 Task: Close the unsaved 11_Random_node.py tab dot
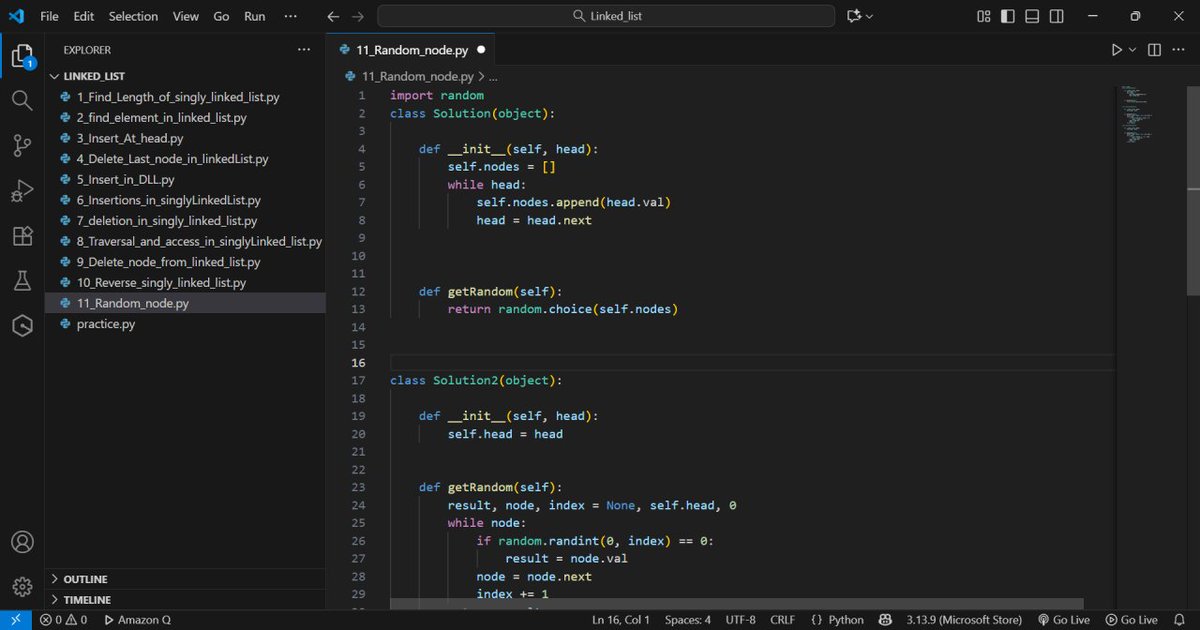click(x=481, y=49)
